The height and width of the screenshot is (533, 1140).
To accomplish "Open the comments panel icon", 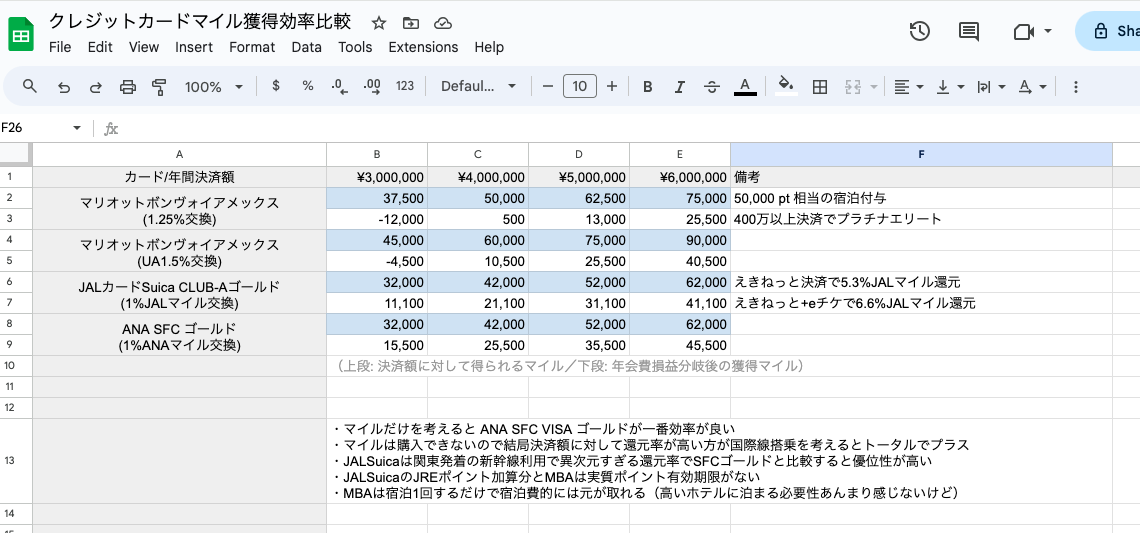I will click(x=968, y=31).
